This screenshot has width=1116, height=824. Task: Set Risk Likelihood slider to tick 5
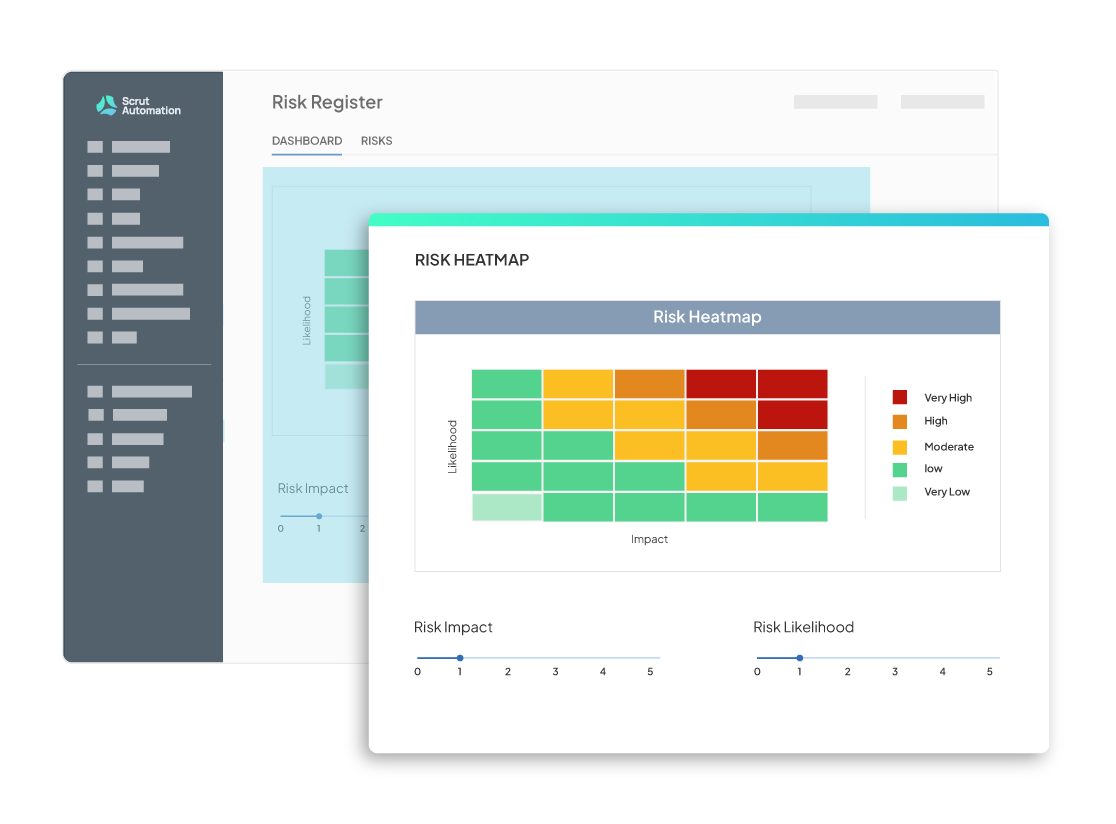click(x=990, y=658)
